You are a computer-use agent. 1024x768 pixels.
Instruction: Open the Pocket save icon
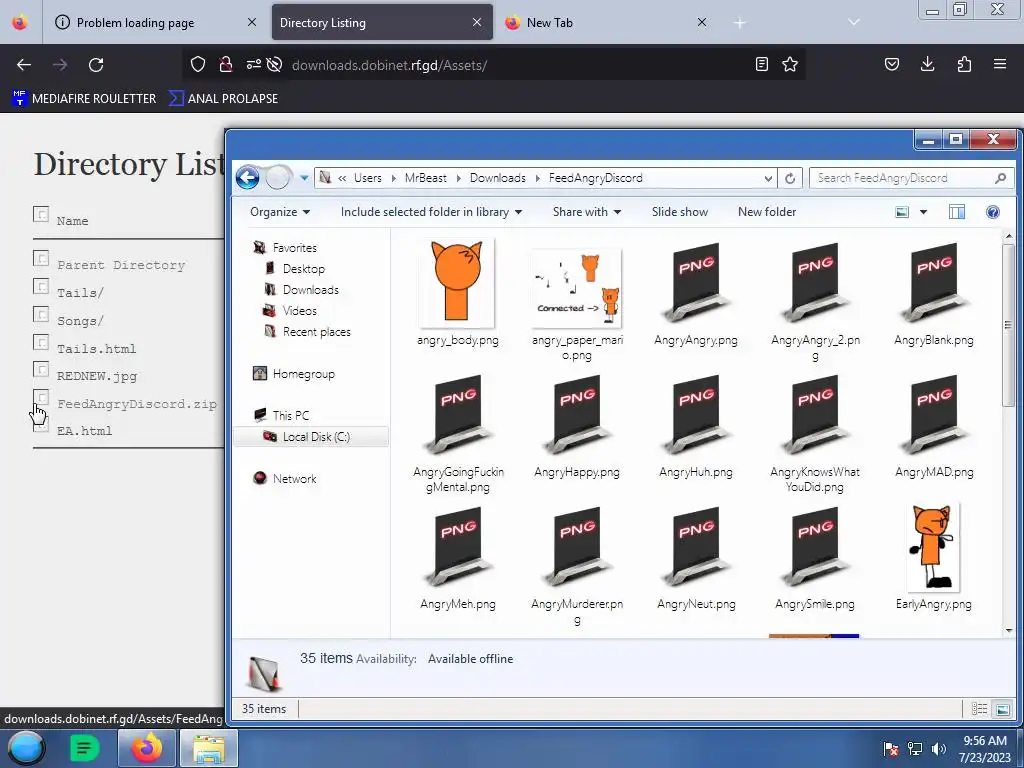891,64
